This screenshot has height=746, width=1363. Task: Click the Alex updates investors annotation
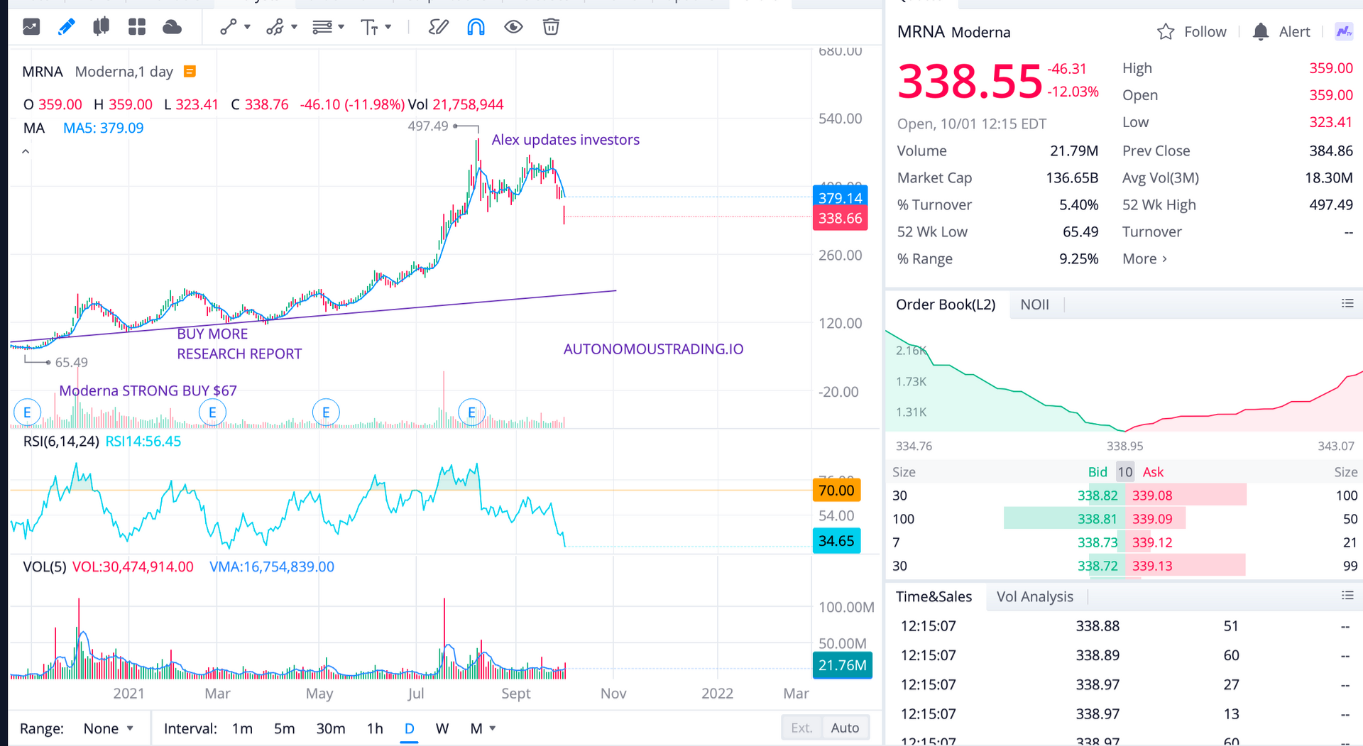click(x=565, y=139)
